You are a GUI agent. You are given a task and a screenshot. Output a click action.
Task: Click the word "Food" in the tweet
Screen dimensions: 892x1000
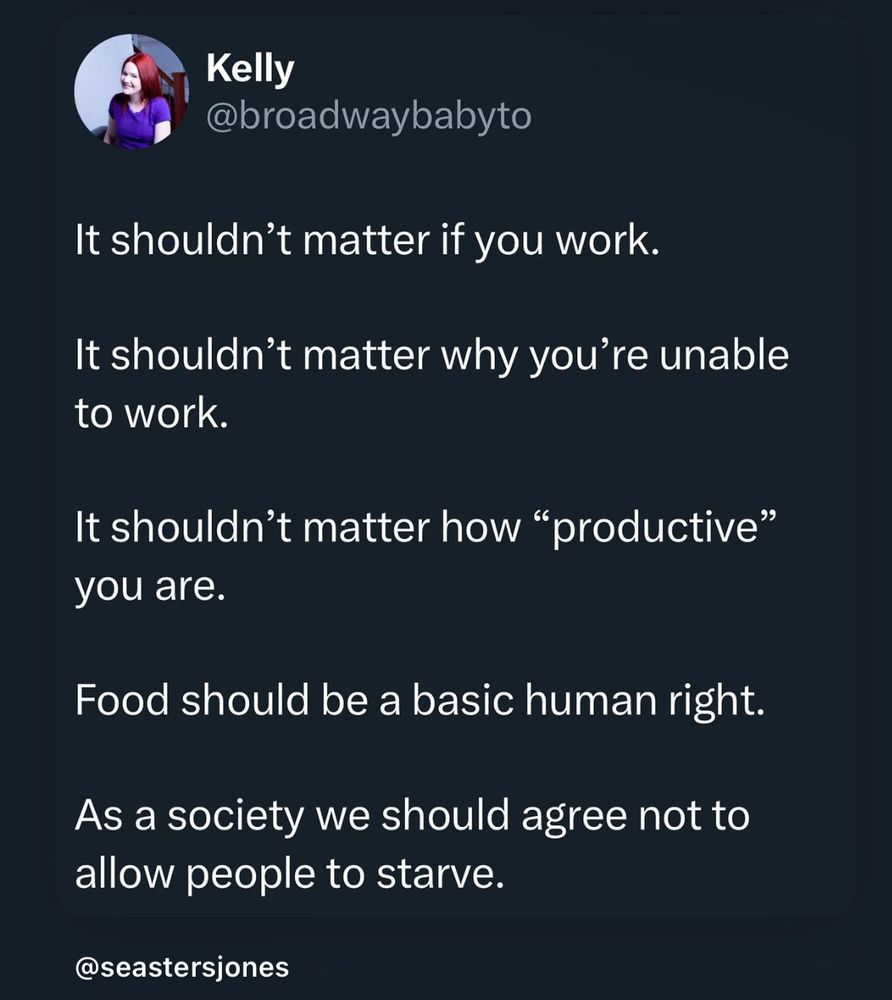click(x=122, y=699)
